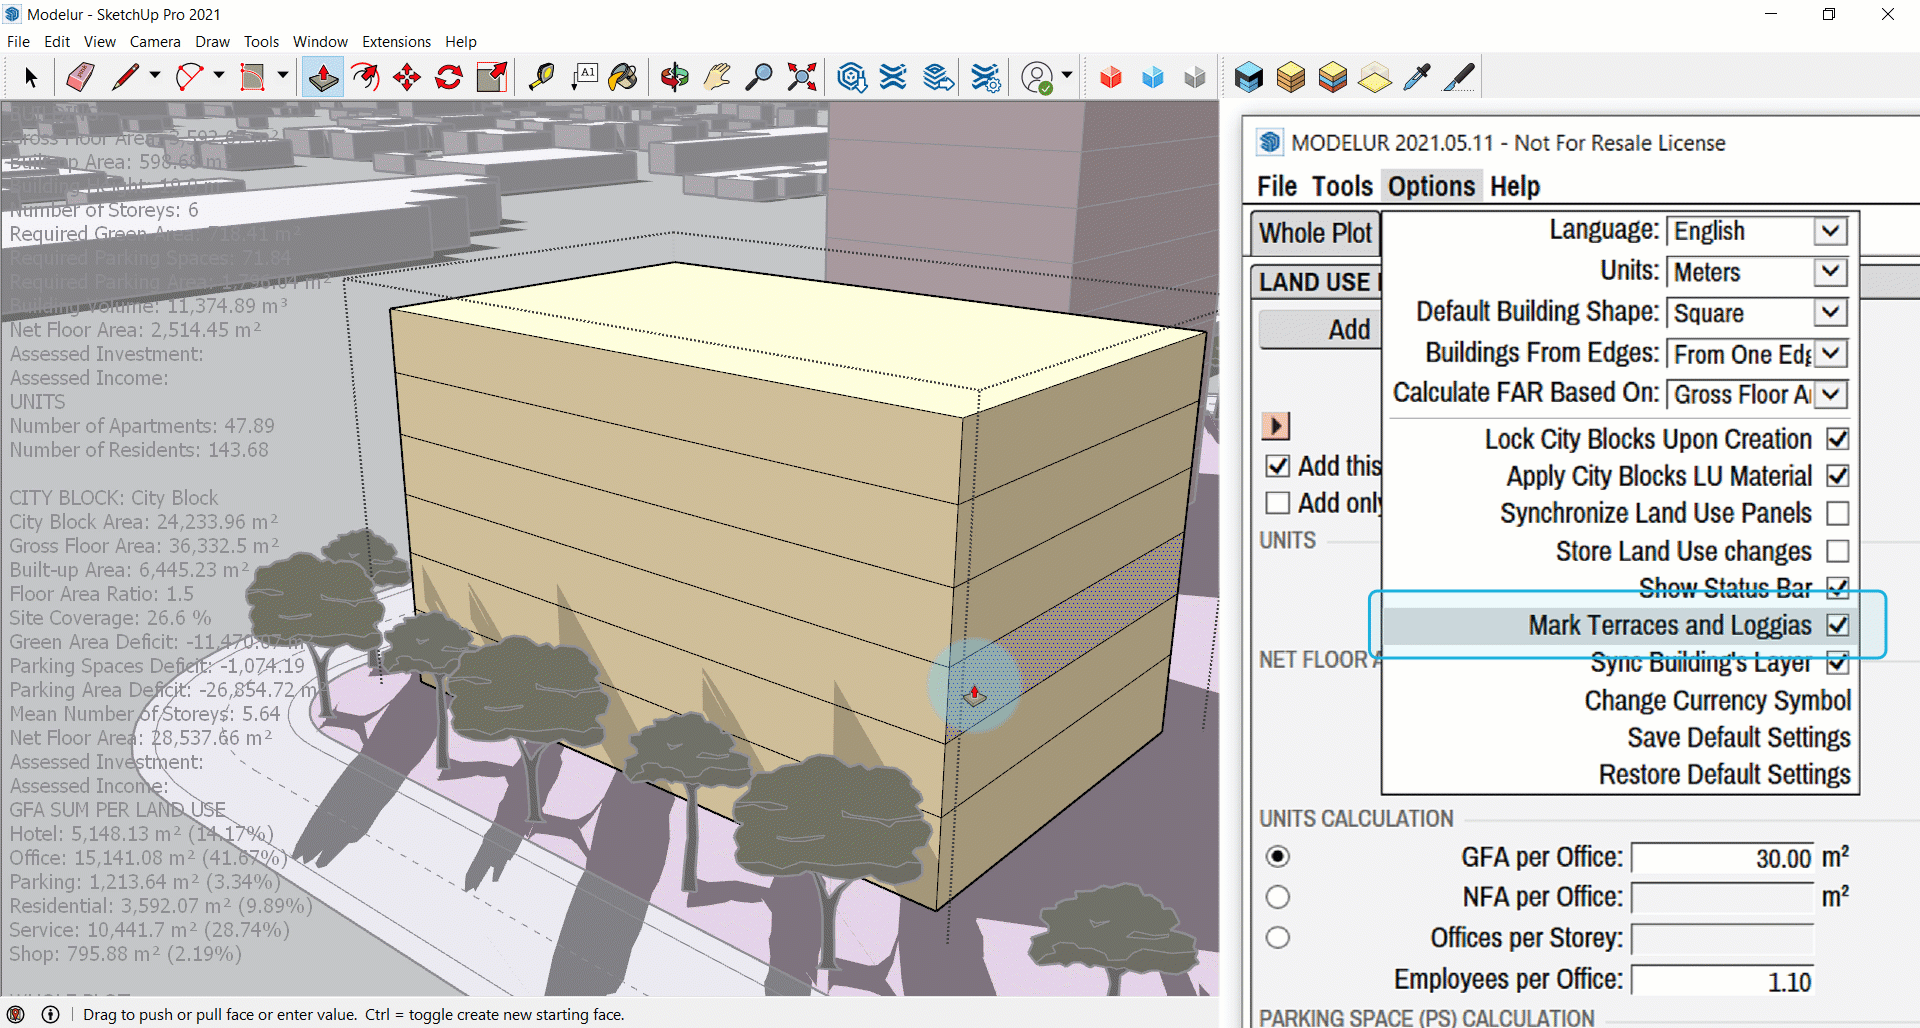Choose the Paint Bucket tool
This screenshot has height=1028, width=1920.
click(624, 77)
